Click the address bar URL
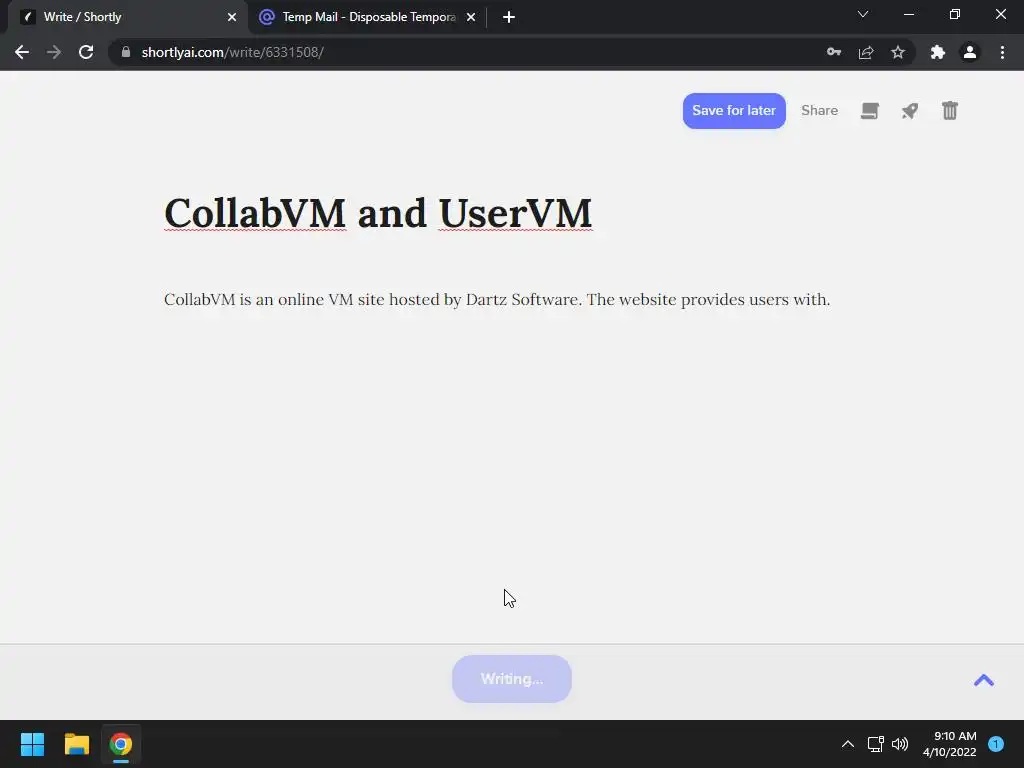The image size is (1024, 768). point(232,52)
